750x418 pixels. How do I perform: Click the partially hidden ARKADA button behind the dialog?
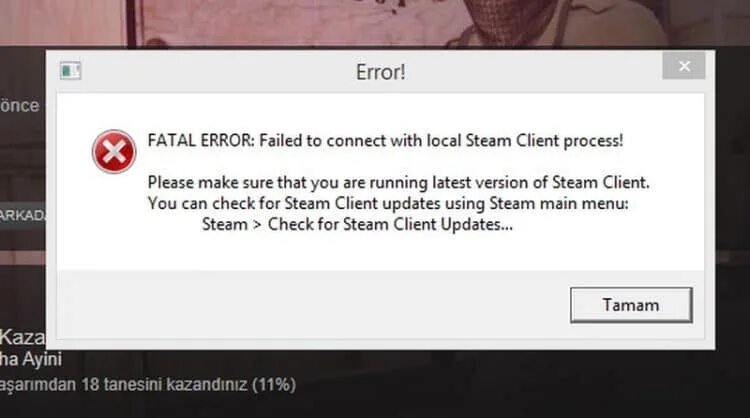coord(23,215)
